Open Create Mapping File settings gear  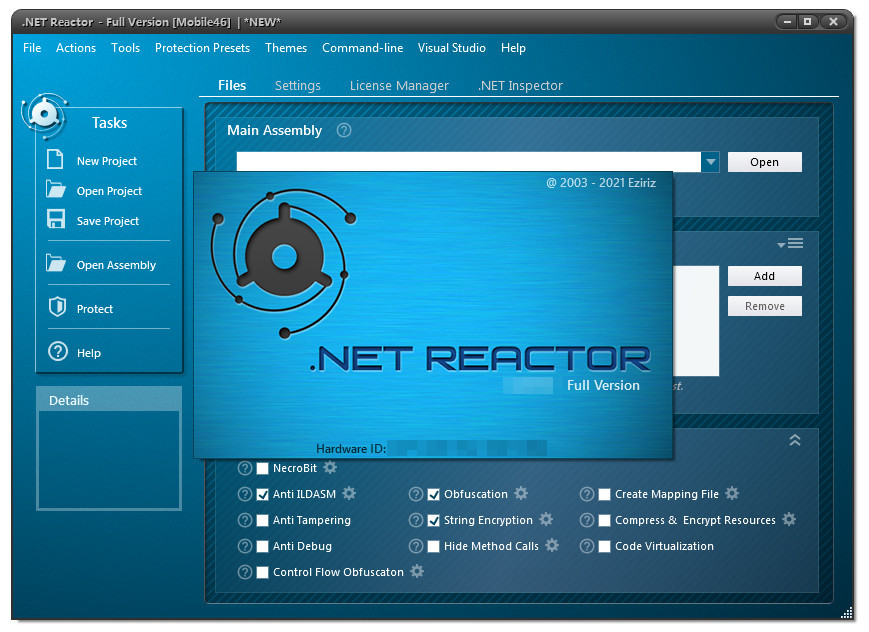coord(732,493)
